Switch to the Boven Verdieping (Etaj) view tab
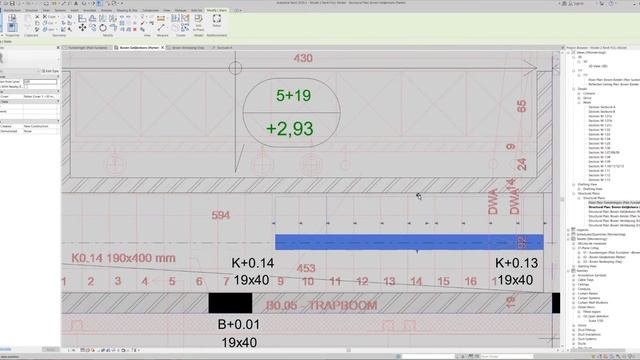This screenshot has width=640, height=360. pyautogui.click(x=188, y=48)
